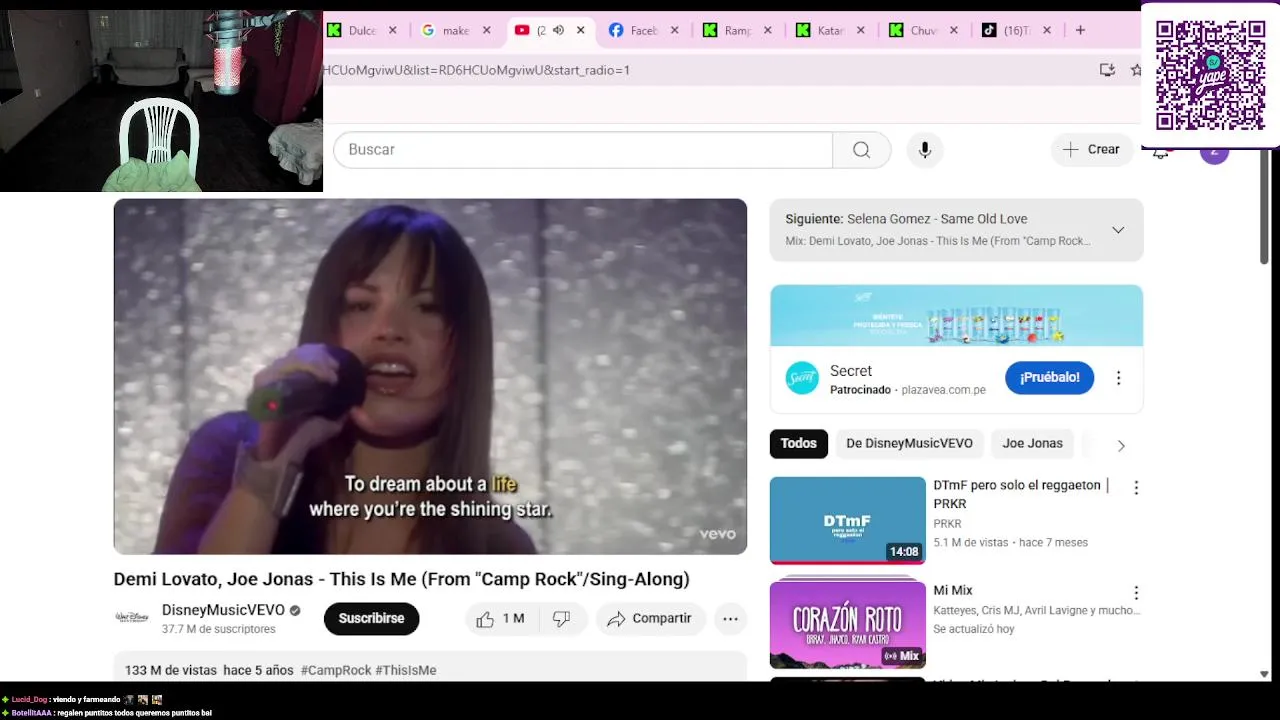Mute the YouTube tab via speaker icon
Screen dimensions: 1280x720
[559, 31]
